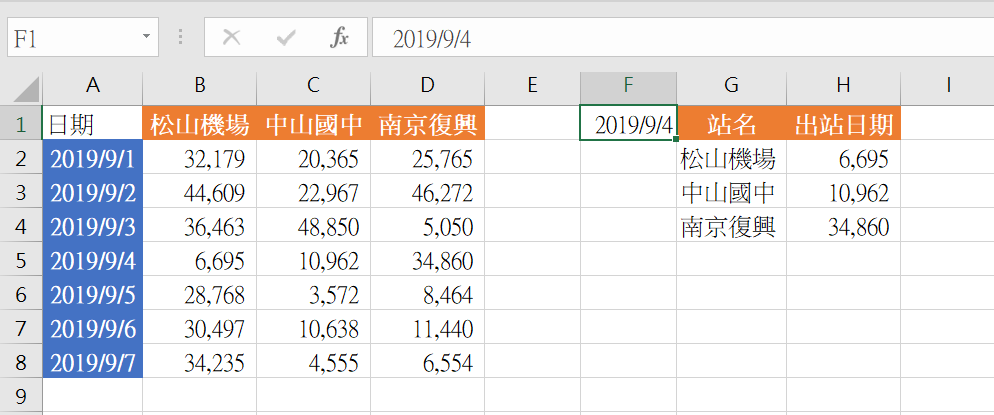Click cell F1 containing 2019/9/4
994x415 pixels.
(628, 123)
